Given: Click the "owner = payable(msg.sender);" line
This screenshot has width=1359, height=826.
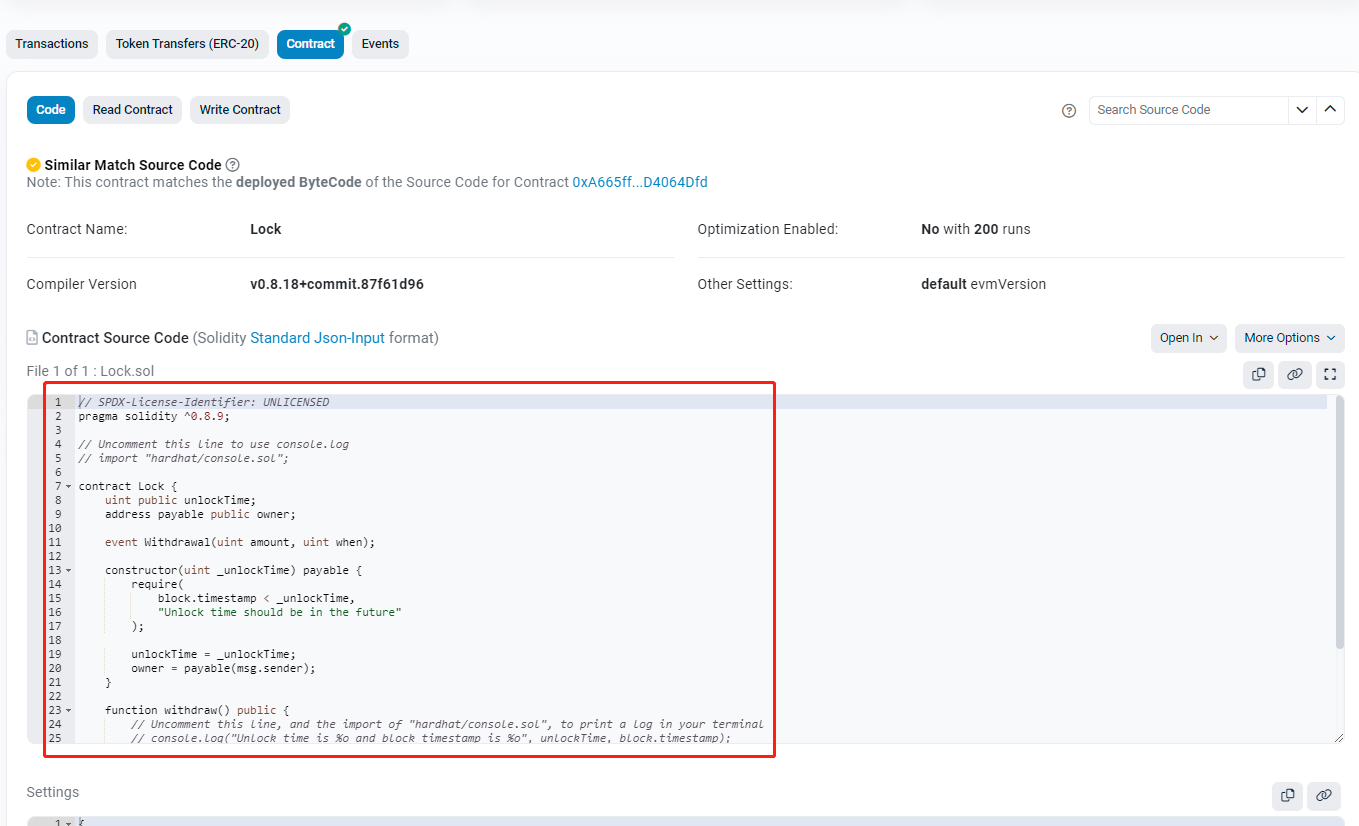Looking at the screenshot, I should pyautogui.click(x=223, y=668).
